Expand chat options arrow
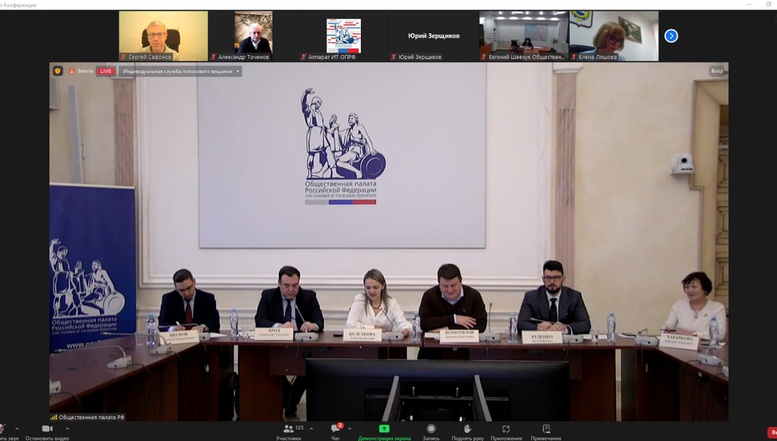Viewport: 777px width, 441px height. click(349, 429)
